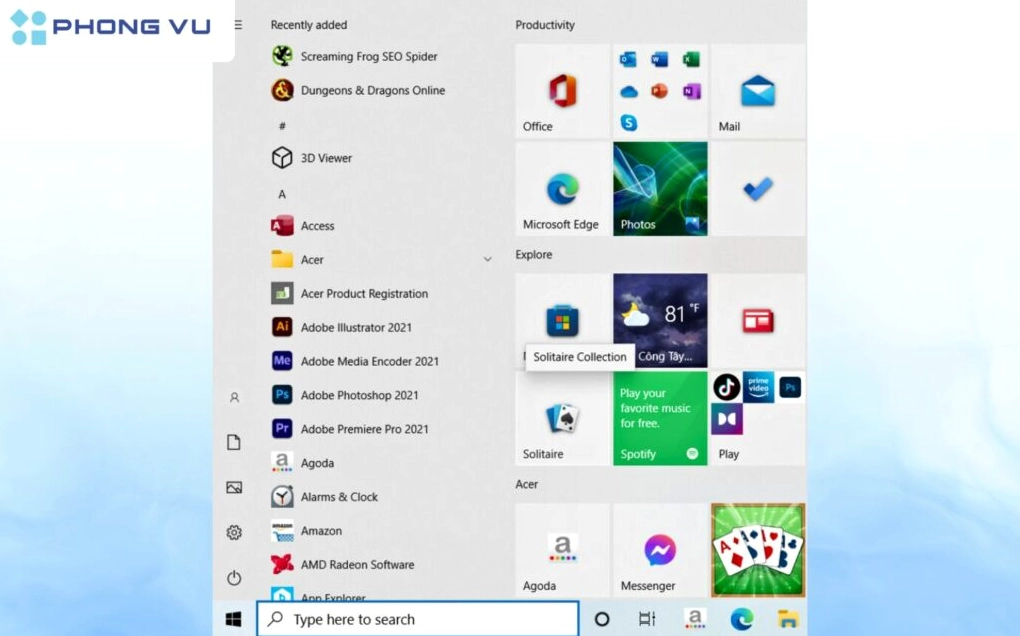Click Task View on the taskbar

(x=647, y=619)
